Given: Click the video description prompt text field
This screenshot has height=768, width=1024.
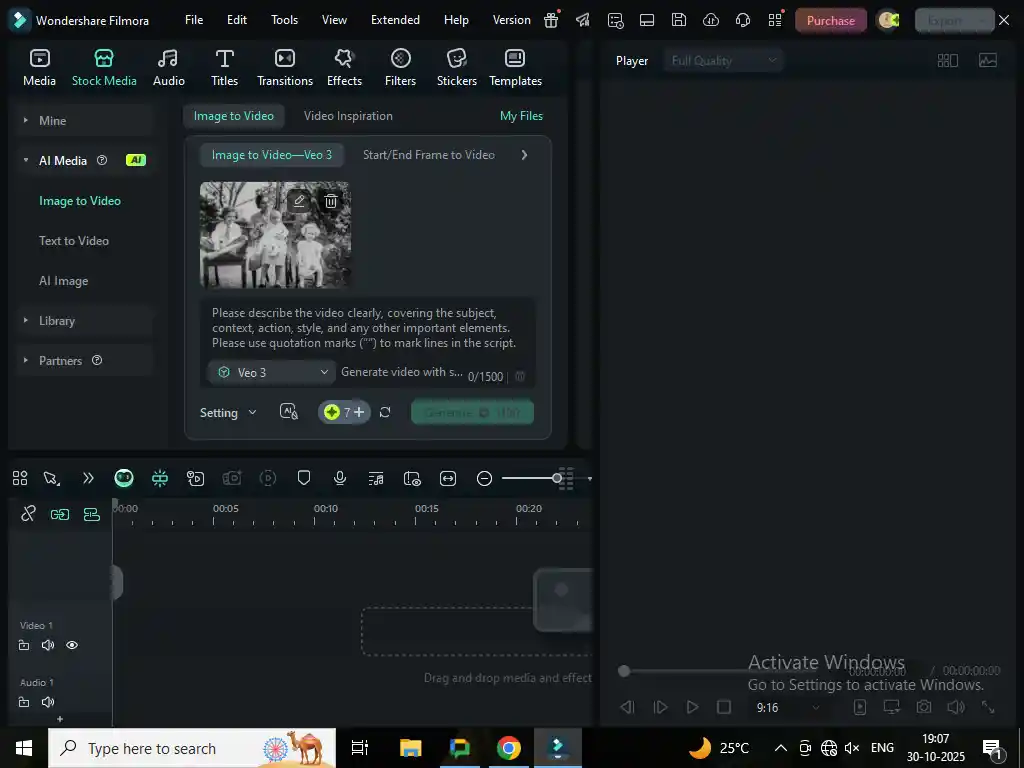Looking at the screenshot, I should tap(366, 328).
